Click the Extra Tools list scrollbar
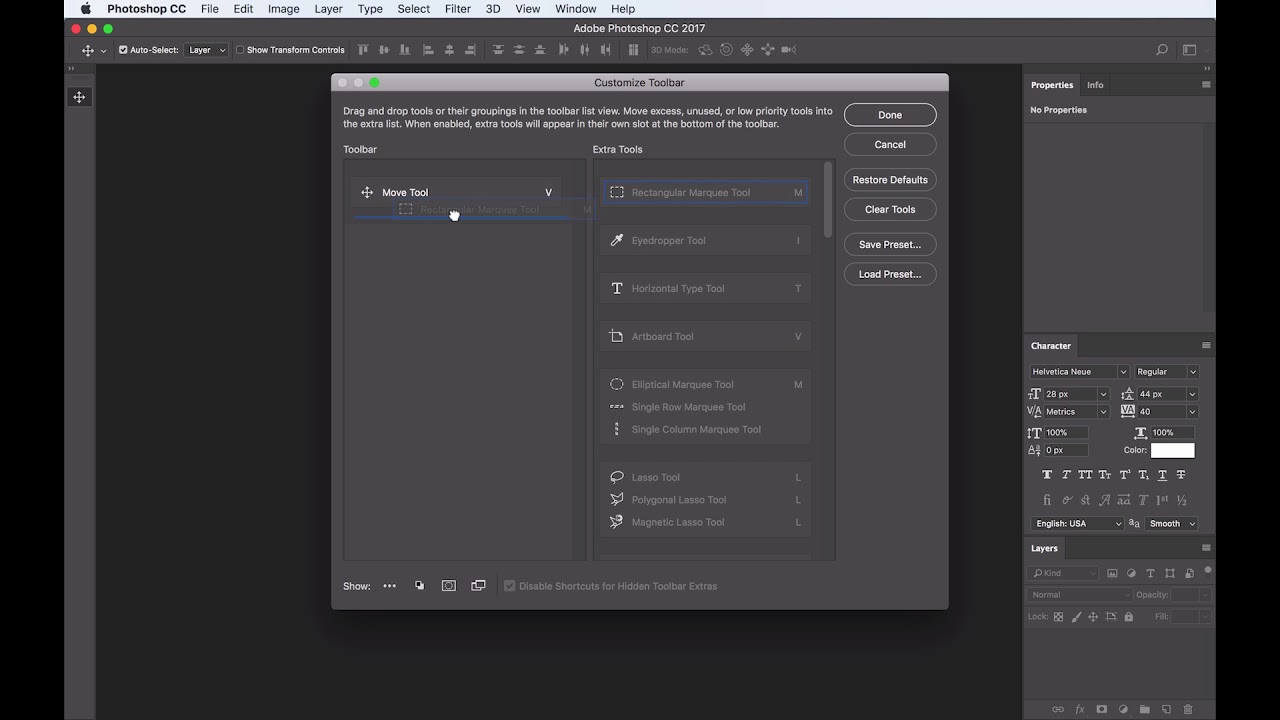This screenshot has height=720, width=1280. (828, 200)
